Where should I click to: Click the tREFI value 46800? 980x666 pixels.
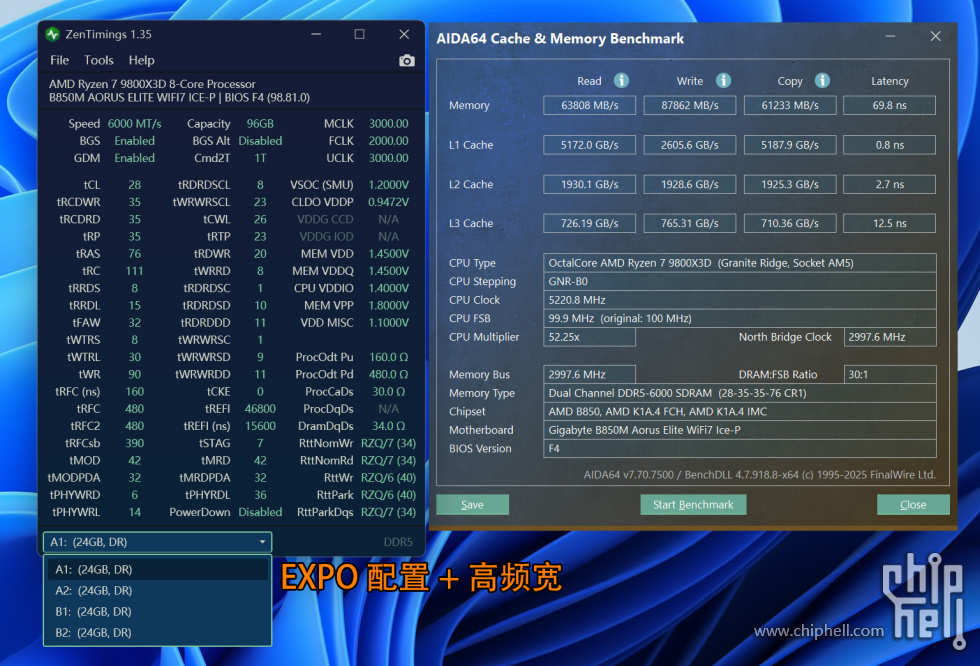pos(260,409)
